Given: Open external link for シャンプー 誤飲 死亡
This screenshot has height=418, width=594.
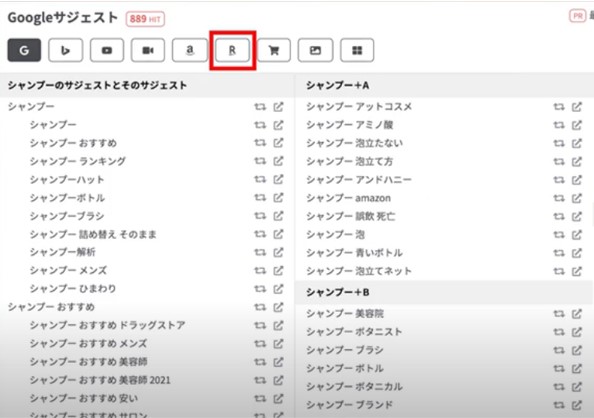Looking at the screenshot, I should pos(577,216).
